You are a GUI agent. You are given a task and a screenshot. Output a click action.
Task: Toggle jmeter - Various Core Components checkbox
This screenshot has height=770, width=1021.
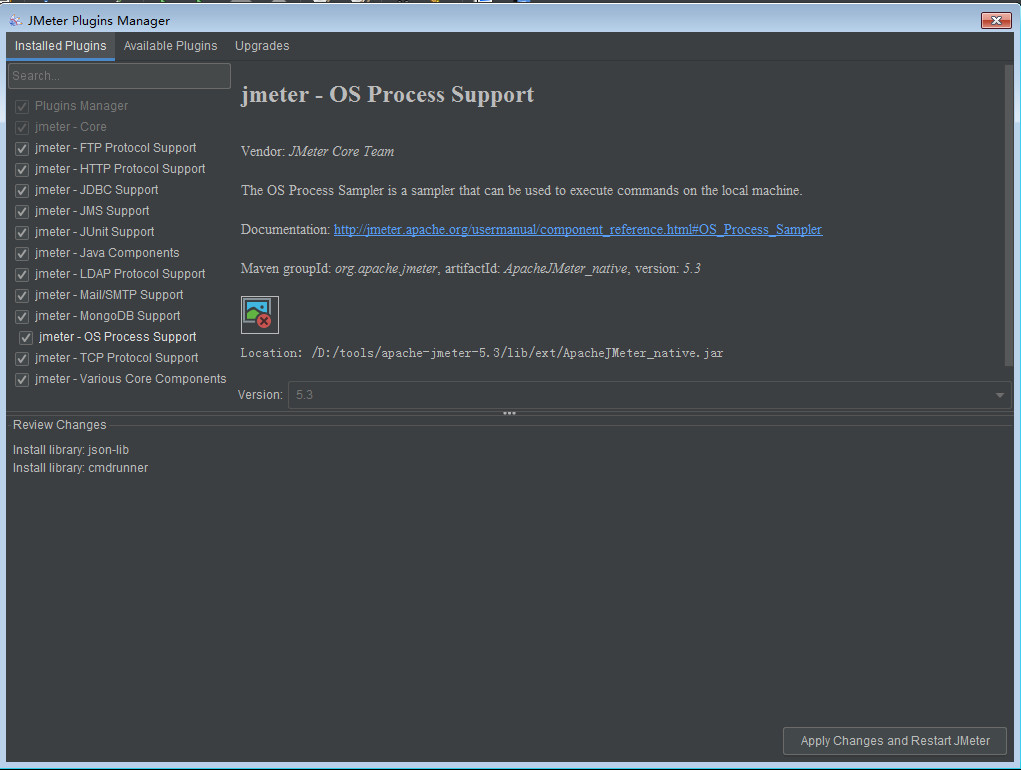pyautogui.click(x=22, y=379)
